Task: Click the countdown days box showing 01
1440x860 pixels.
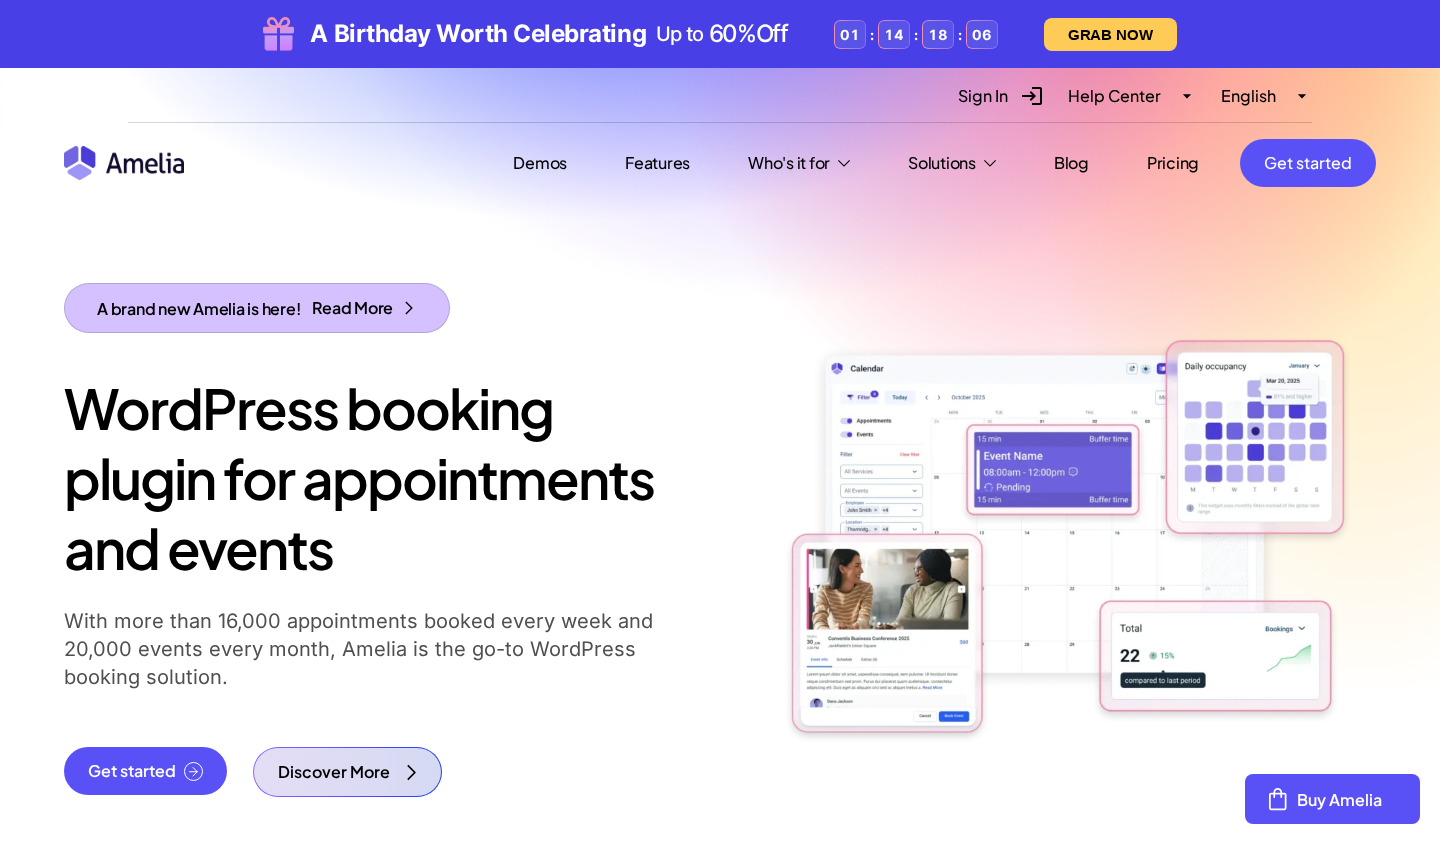Action: tap(849, 35)
